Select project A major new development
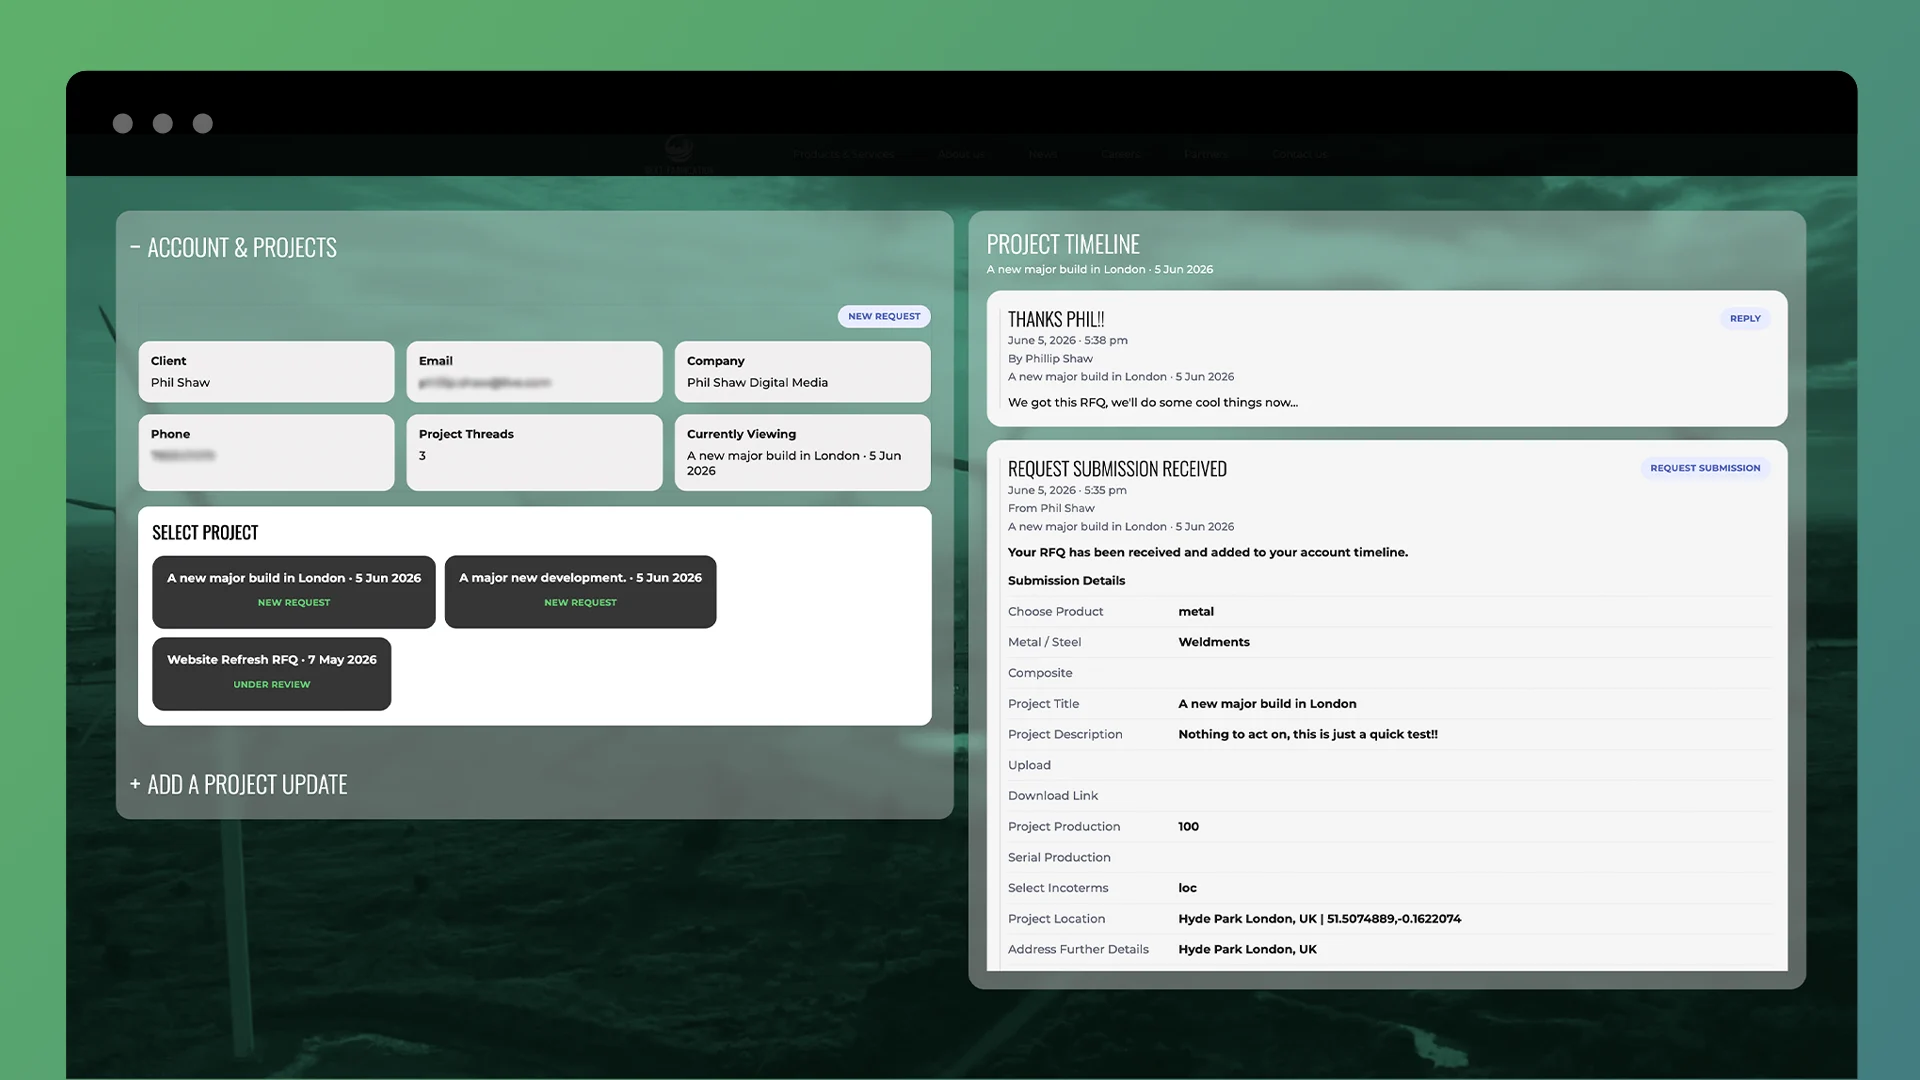 click(x=580, y=591)
